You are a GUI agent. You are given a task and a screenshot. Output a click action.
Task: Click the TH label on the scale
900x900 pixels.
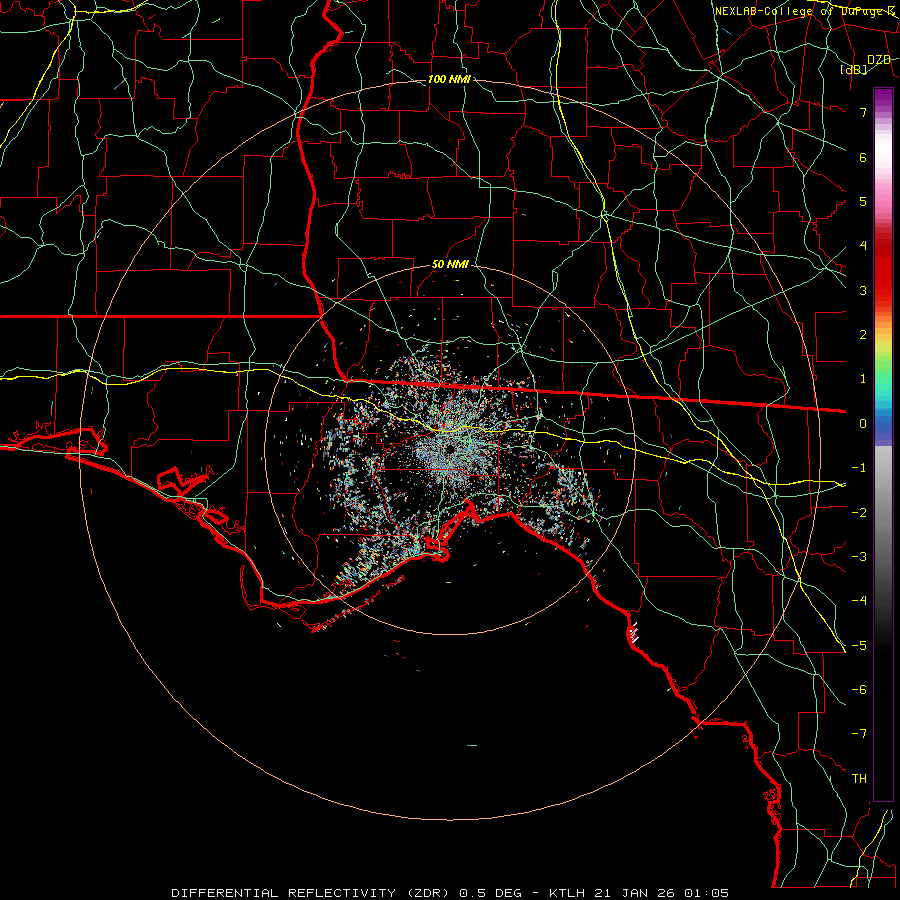tap(859, 779)
